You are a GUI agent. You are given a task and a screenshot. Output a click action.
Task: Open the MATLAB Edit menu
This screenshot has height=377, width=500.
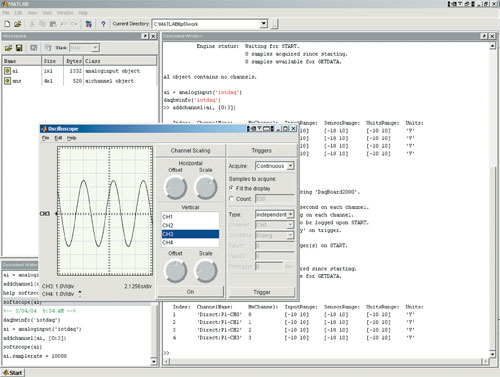pos(18,13)
